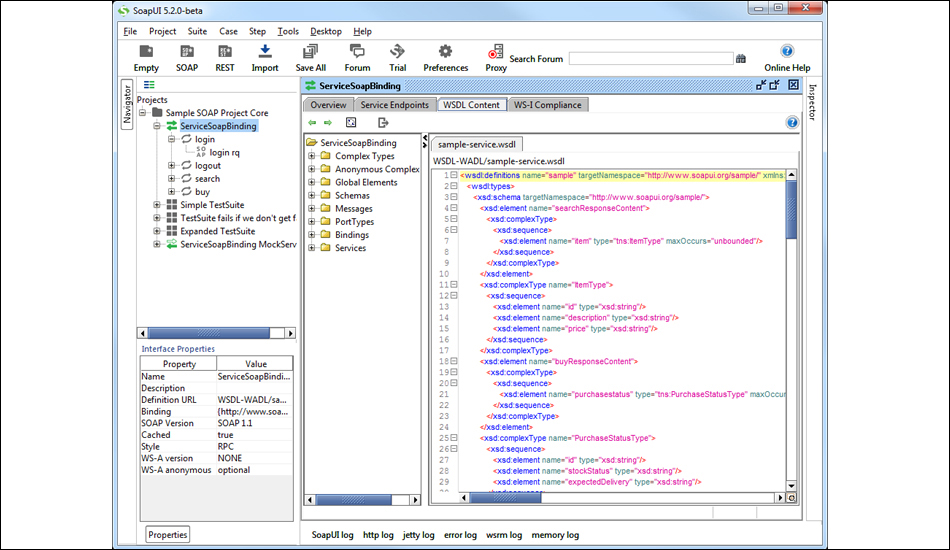Collapse XML fold marker on line 1
Image resolution: width=950 pixels, height=550 pixels.
coord(454,175)
